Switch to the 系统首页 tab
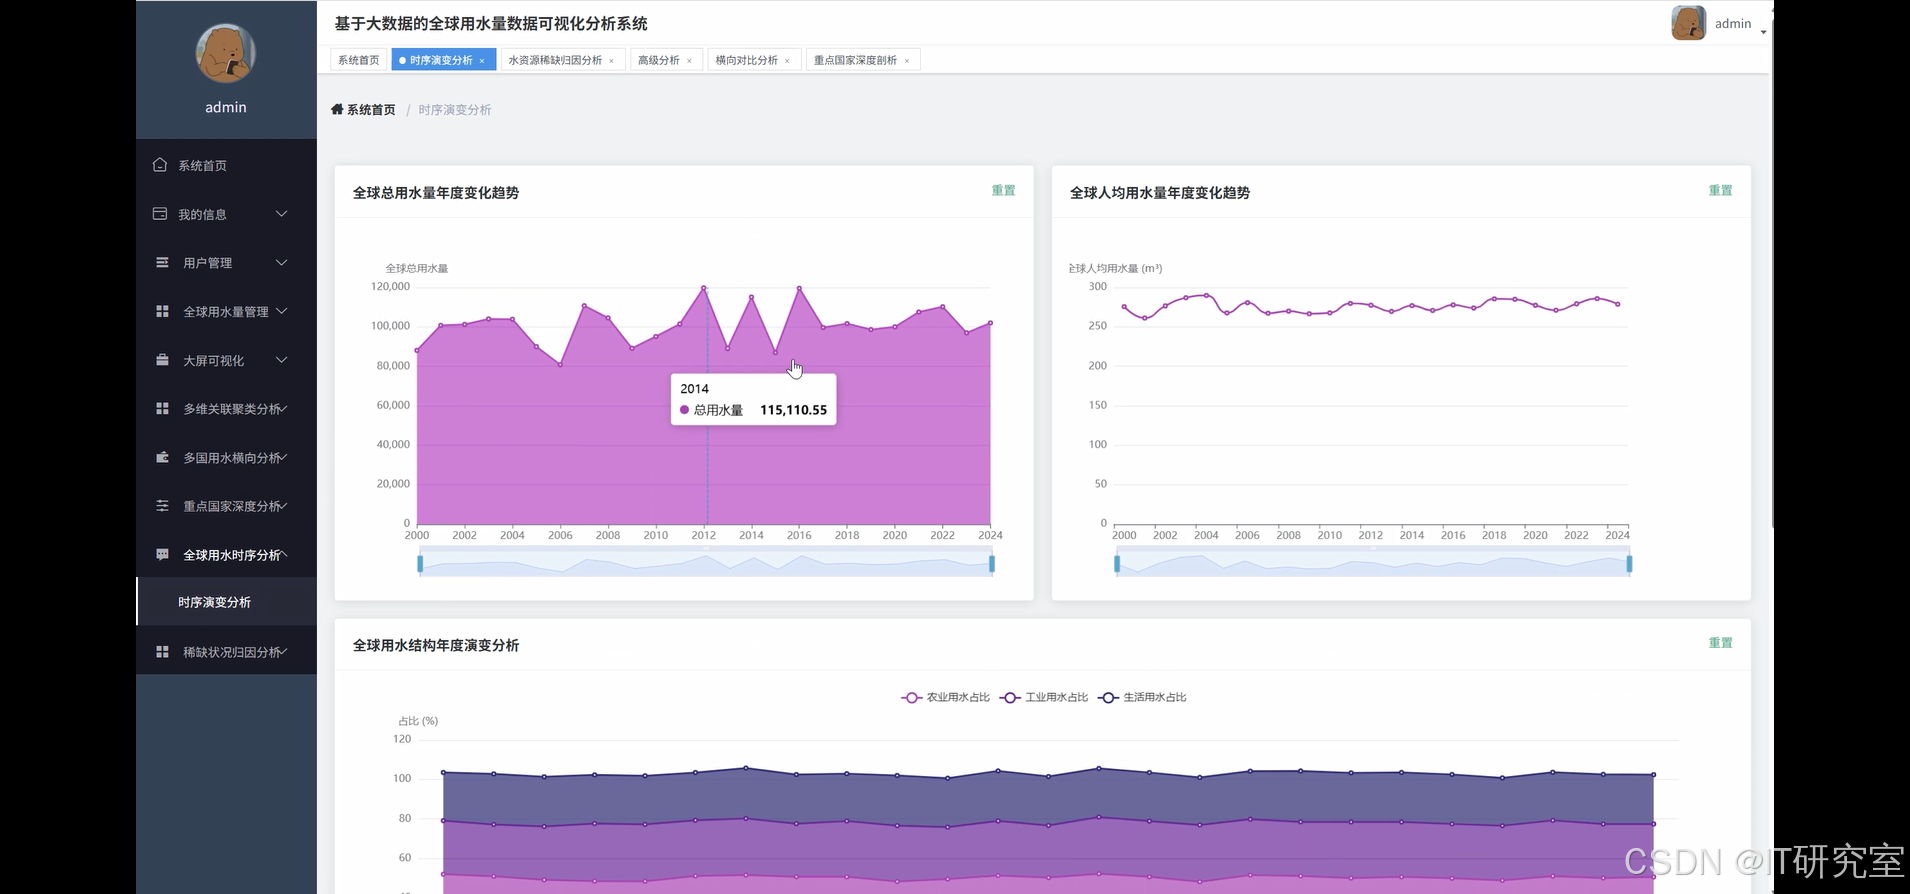Screen dimensions: 1910x894 pos(358,60)
